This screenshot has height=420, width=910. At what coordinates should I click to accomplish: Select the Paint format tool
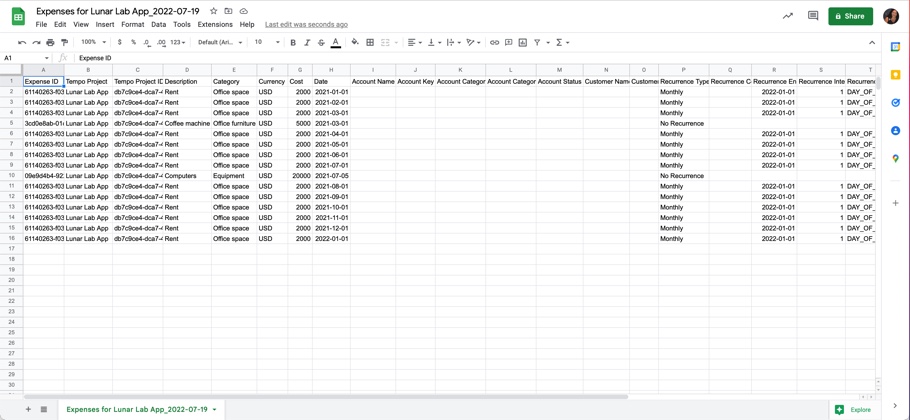pyautogui.click(x=64, y=43)
